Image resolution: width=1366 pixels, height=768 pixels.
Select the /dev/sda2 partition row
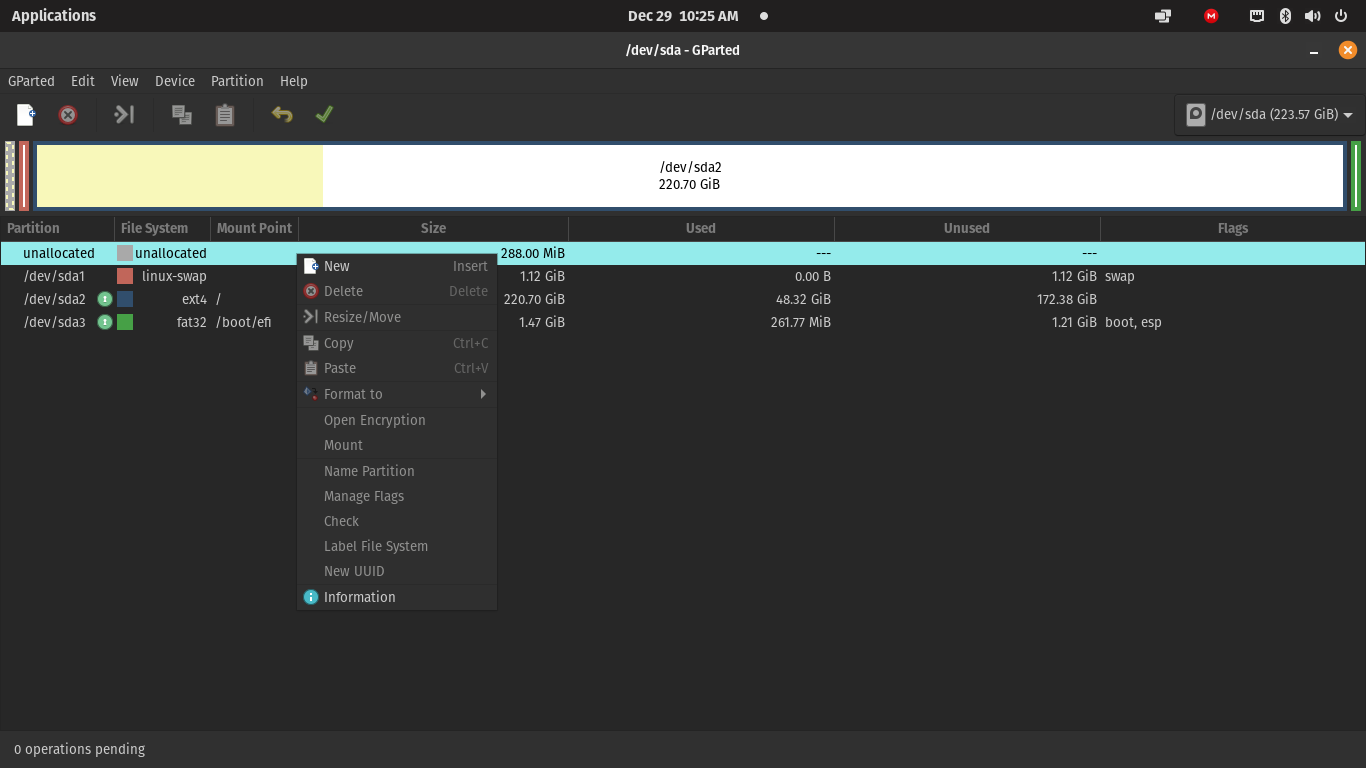coord(683,299)
